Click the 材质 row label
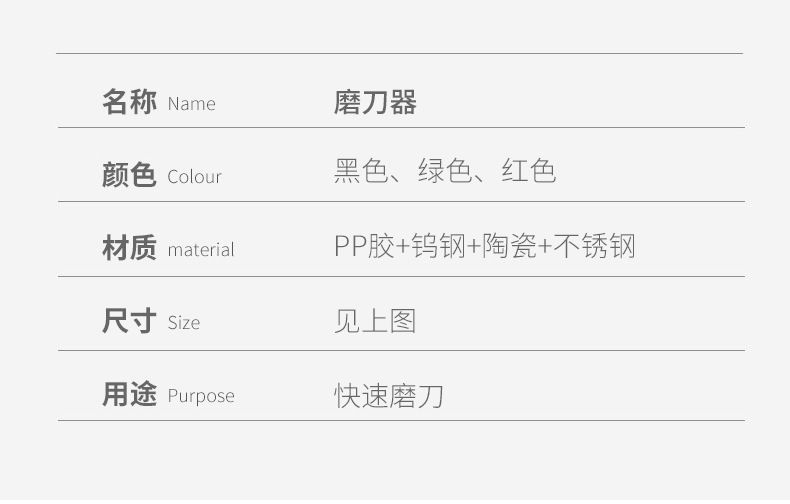The image size is (790, 504). tap(129, 248)
